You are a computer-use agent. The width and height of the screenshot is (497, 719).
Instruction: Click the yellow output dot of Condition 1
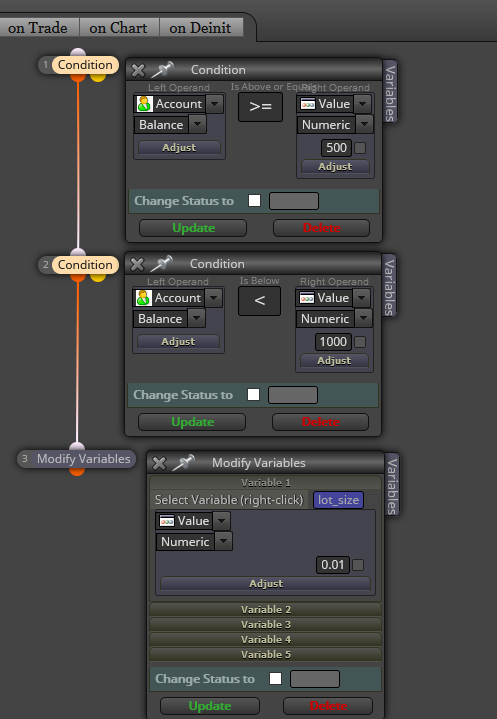coord(98,77)
